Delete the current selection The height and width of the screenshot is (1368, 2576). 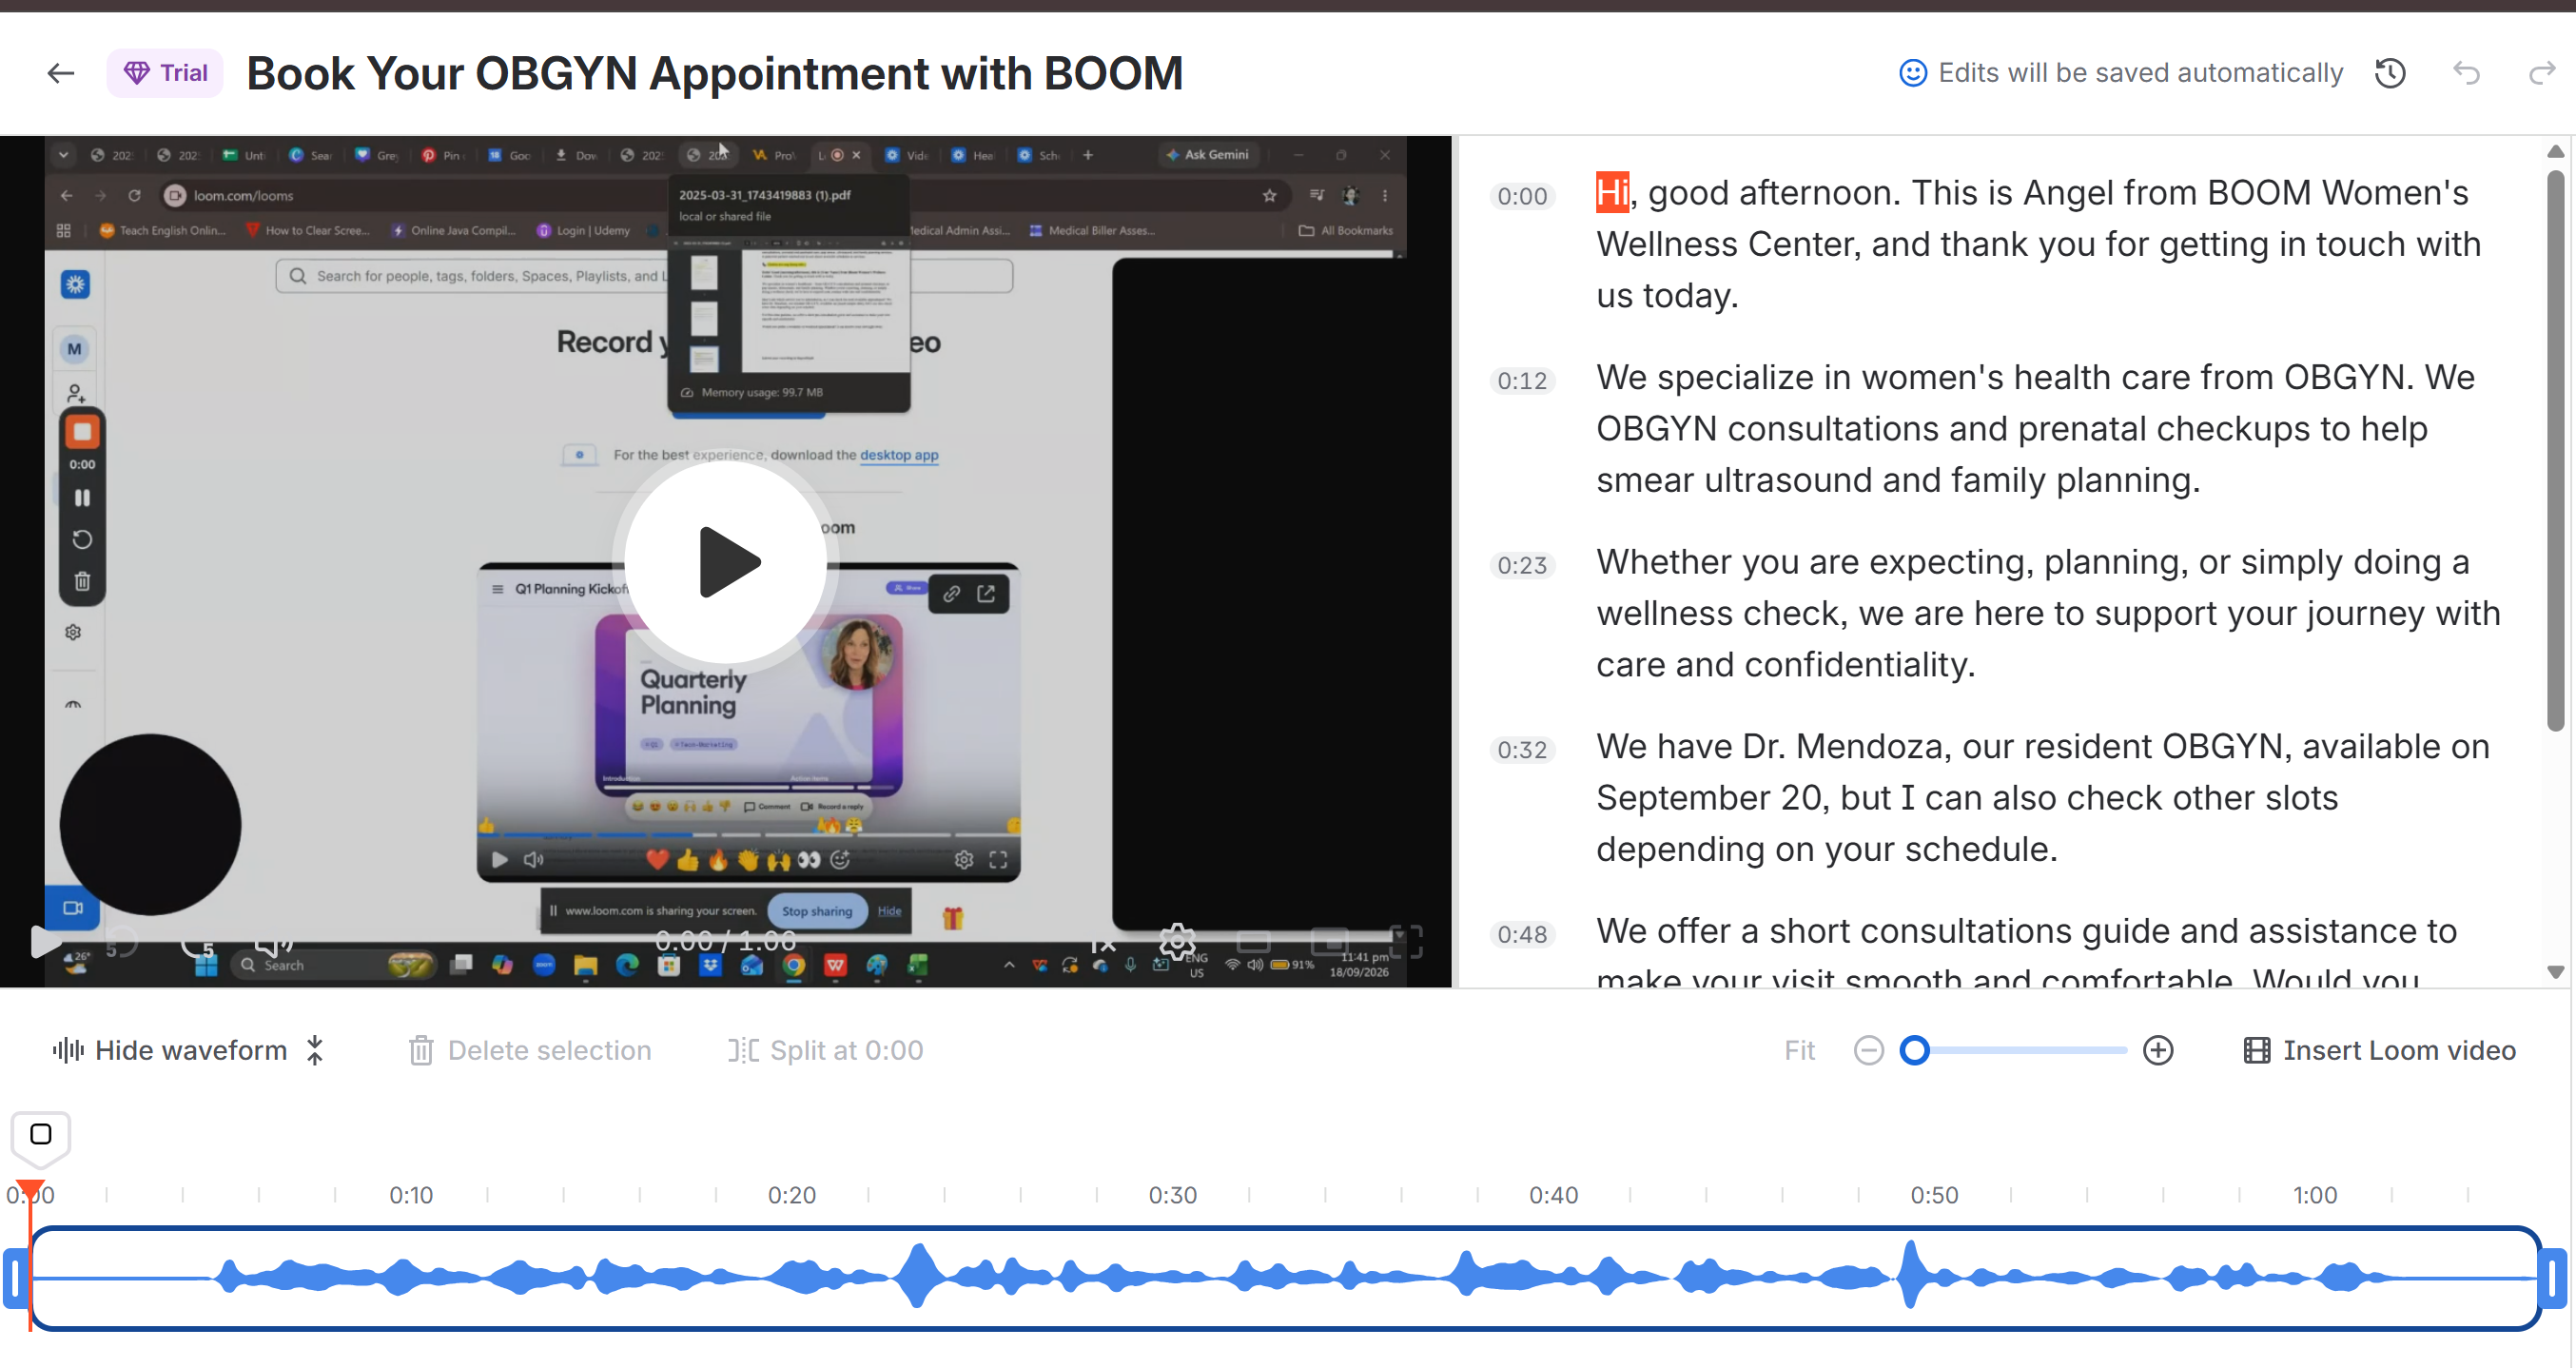click(530, 1050)
